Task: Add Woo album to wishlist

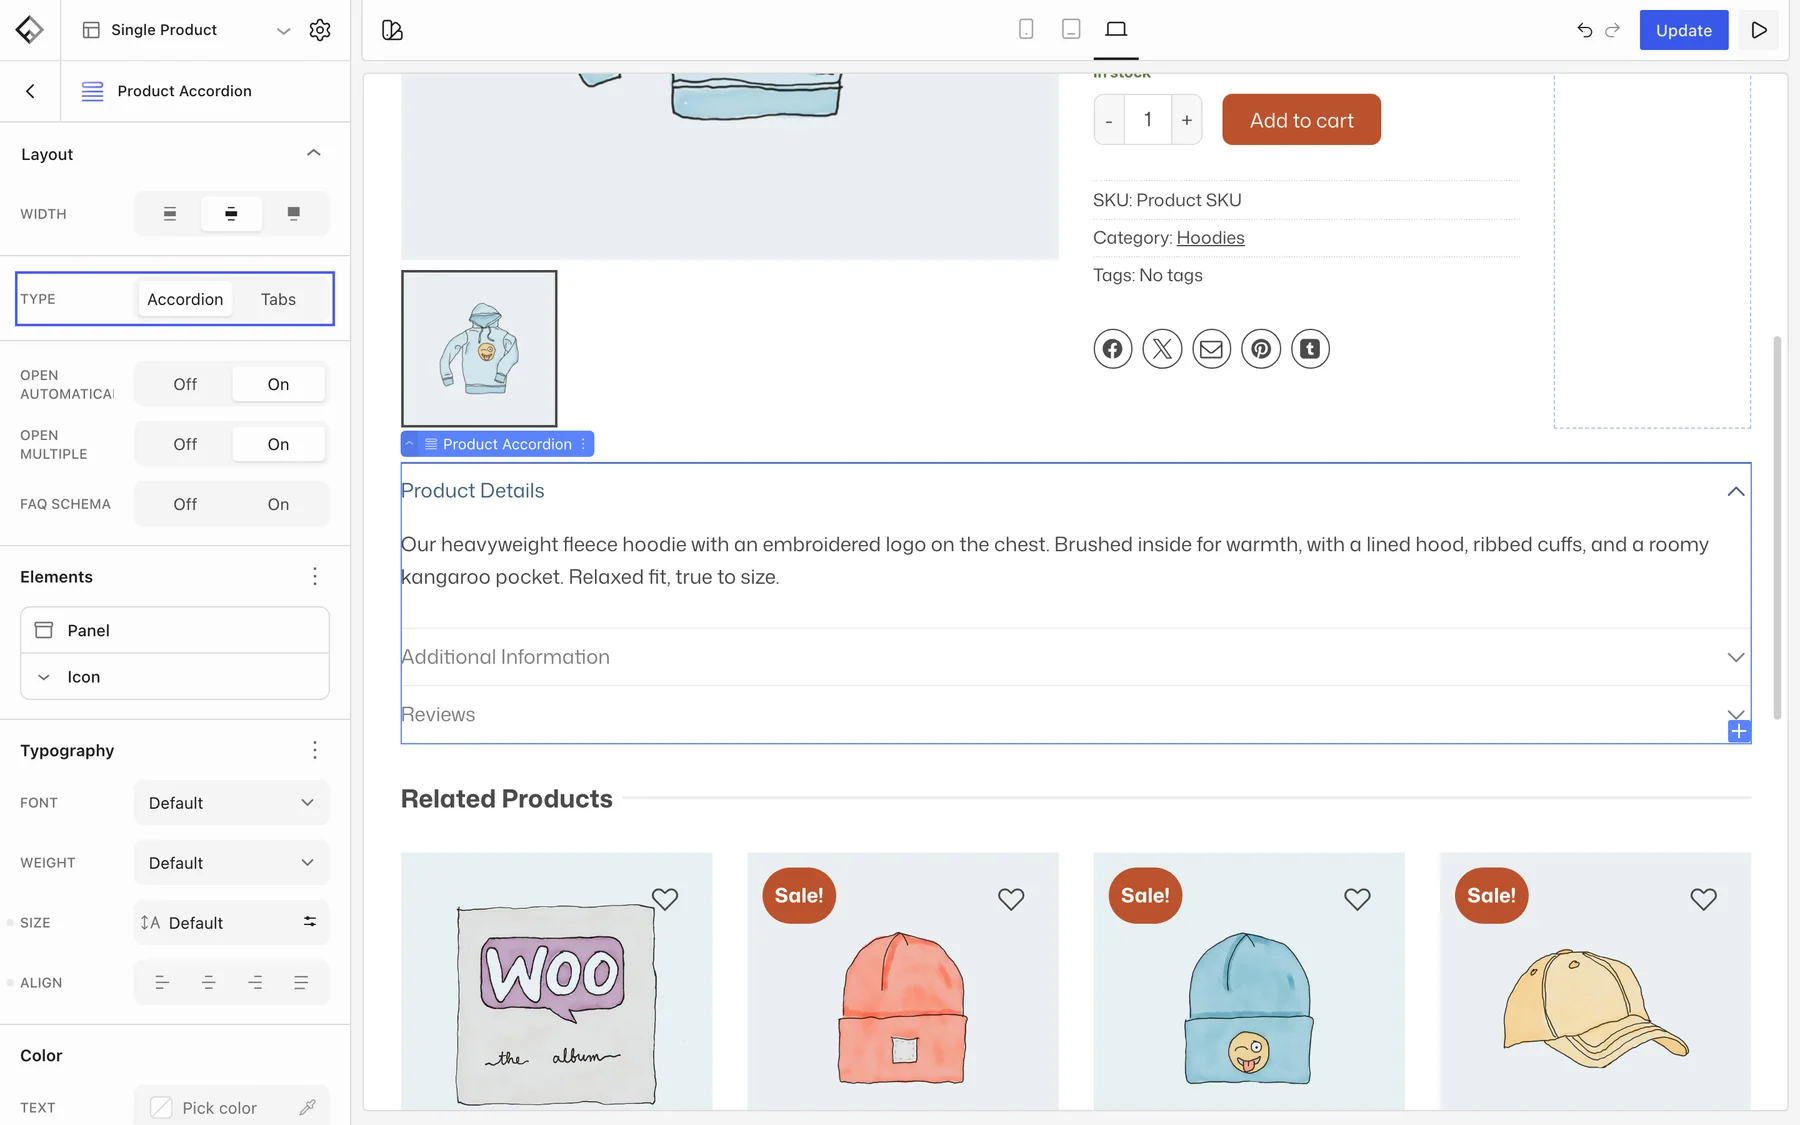Action: click(x=665, y=899)
